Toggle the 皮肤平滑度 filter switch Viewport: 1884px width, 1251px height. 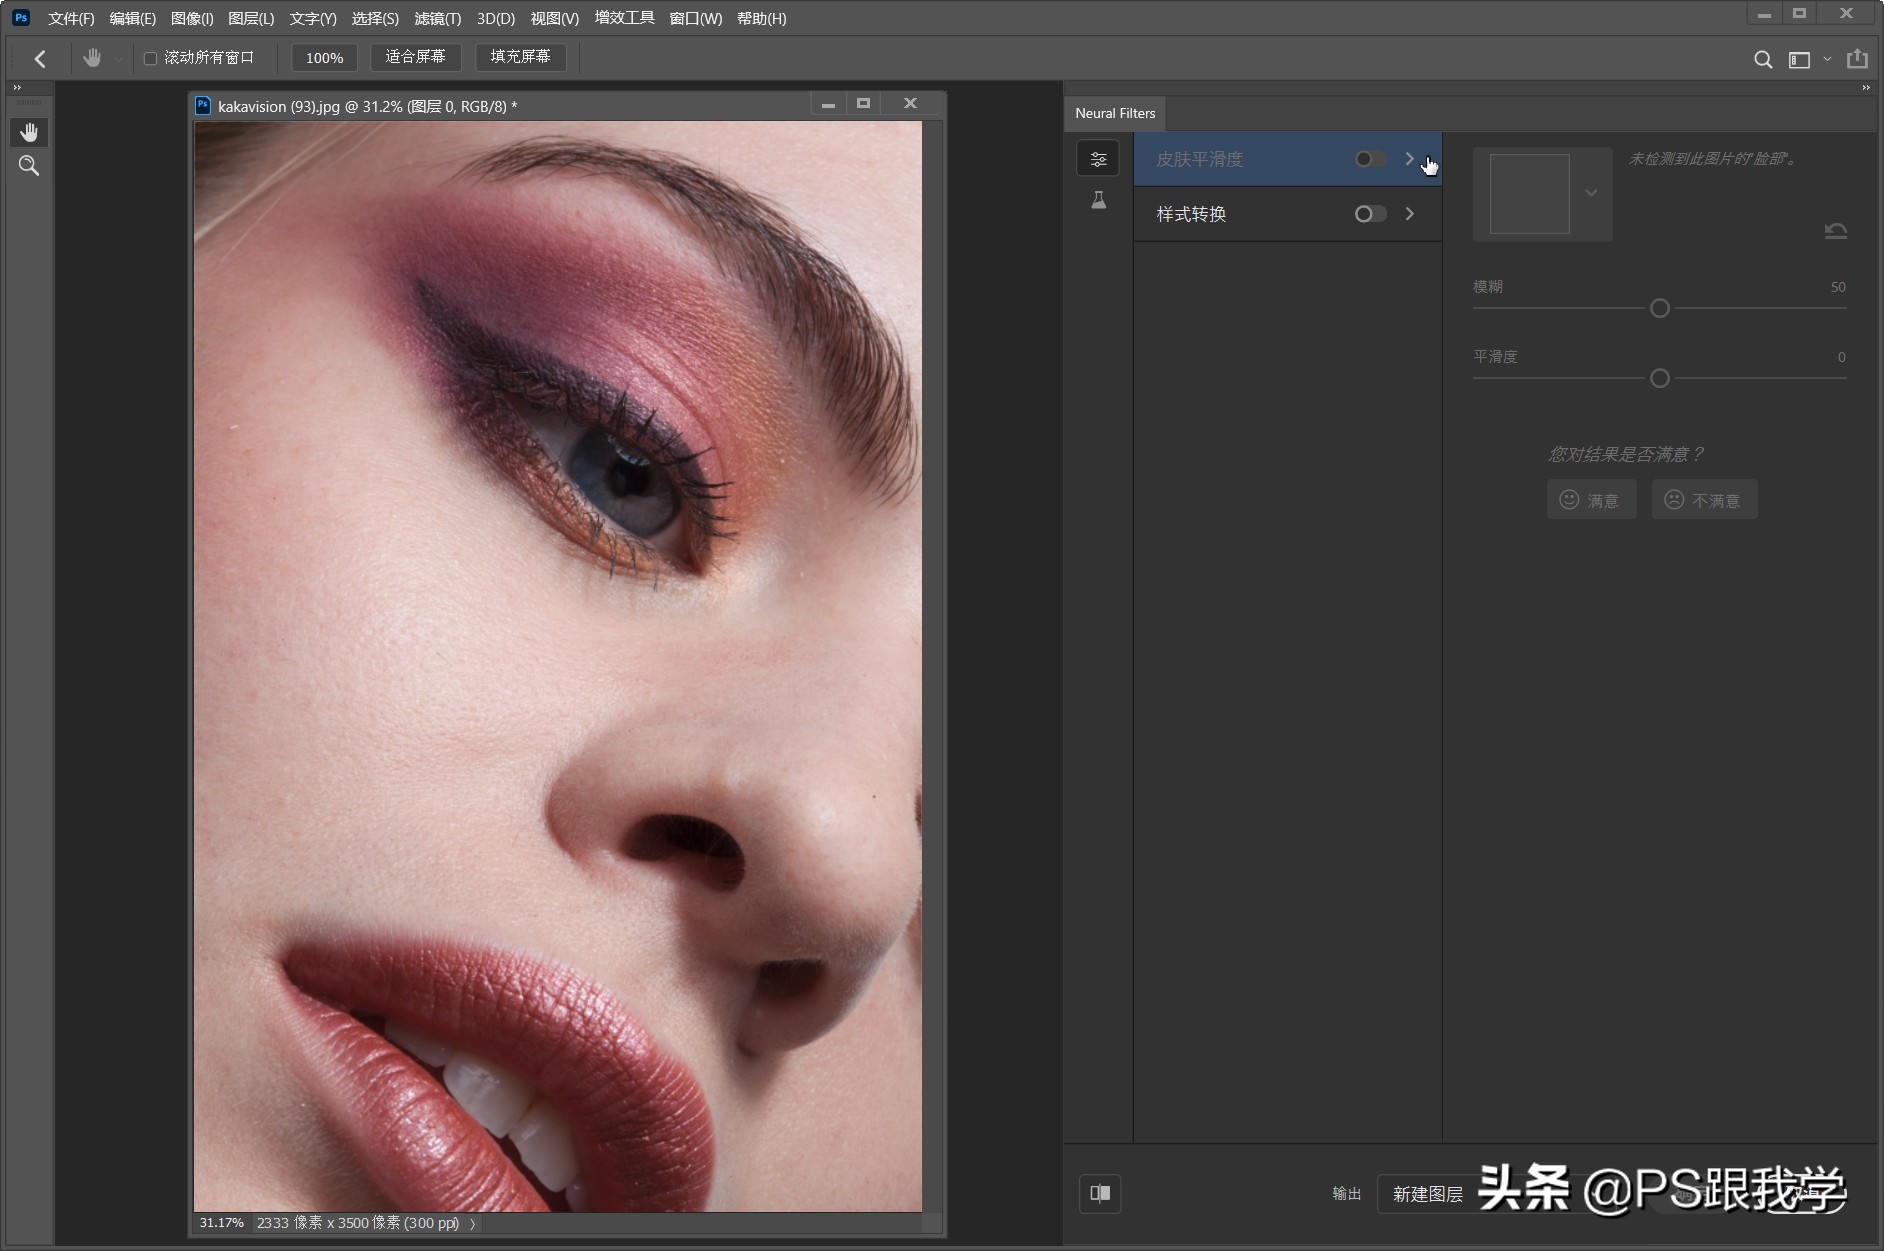(x=1370, y=159)
